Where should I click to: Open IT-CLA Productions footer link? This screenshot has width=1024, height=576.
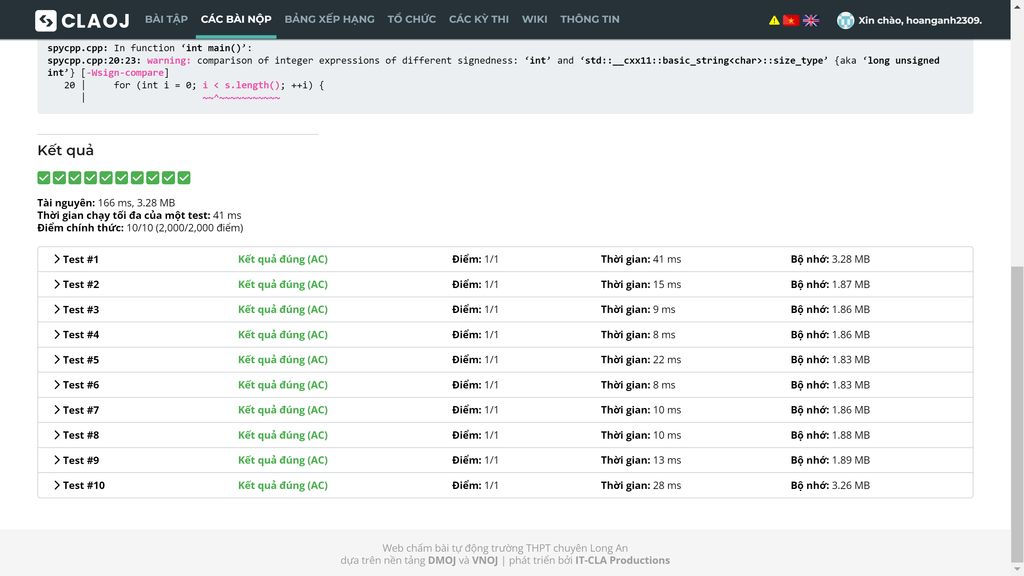(x=622, y=560)
